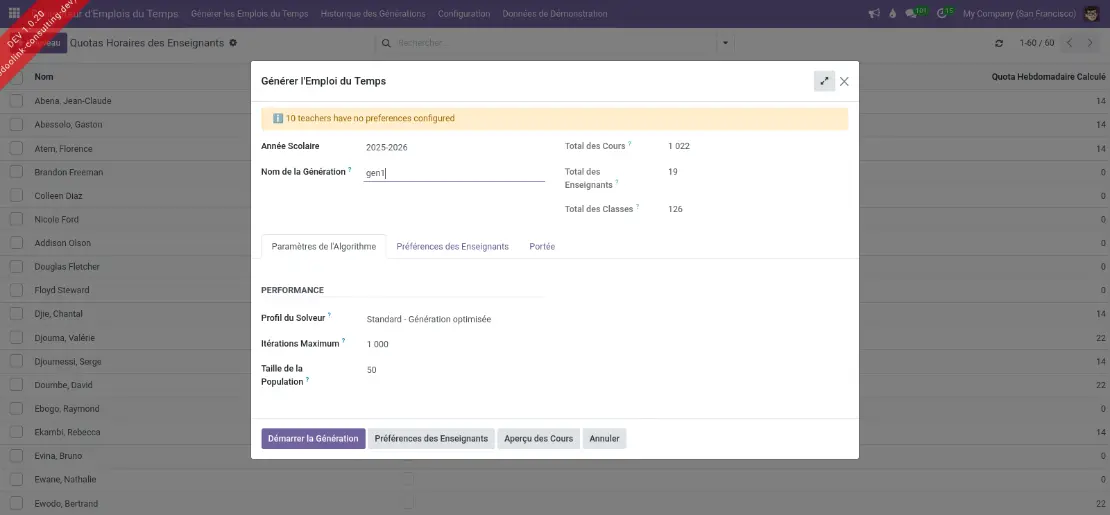This screenshot has width=1110, height=515.
Task: Click the droplet icon in top bar
Action: coord(894,14)
